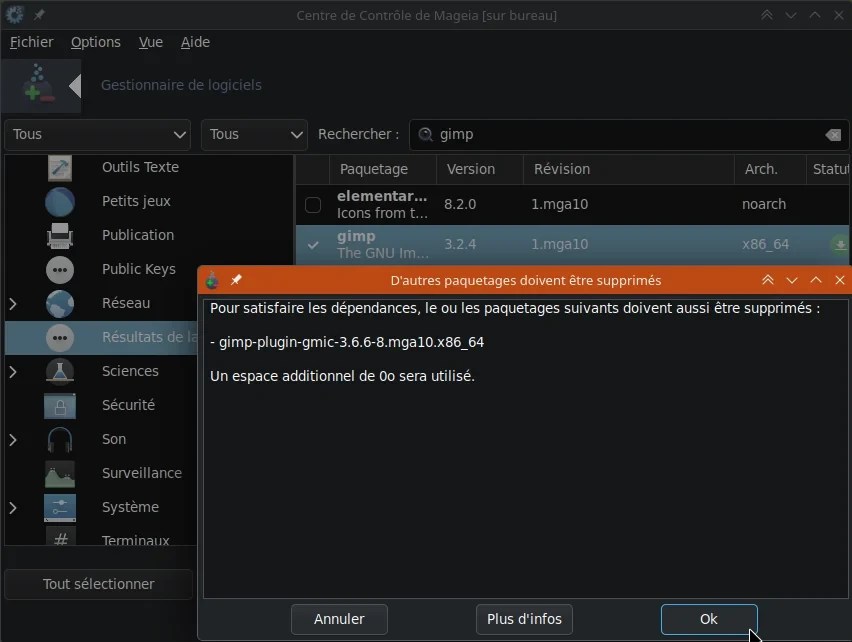Click dialog keep-above double chevron icon
This screenshot has height=642, width=852.
(768, 280)
